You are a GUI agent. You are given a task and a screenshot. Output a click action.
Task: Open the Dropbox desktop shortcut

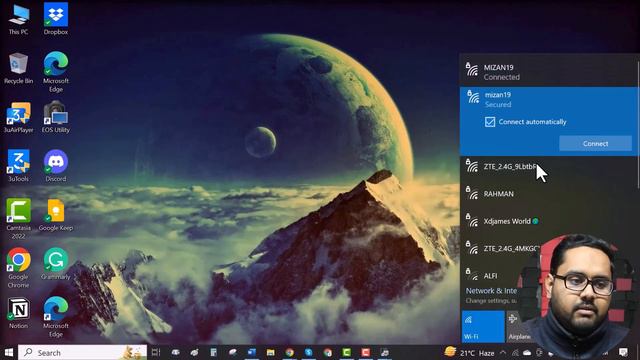coord(56,19)
